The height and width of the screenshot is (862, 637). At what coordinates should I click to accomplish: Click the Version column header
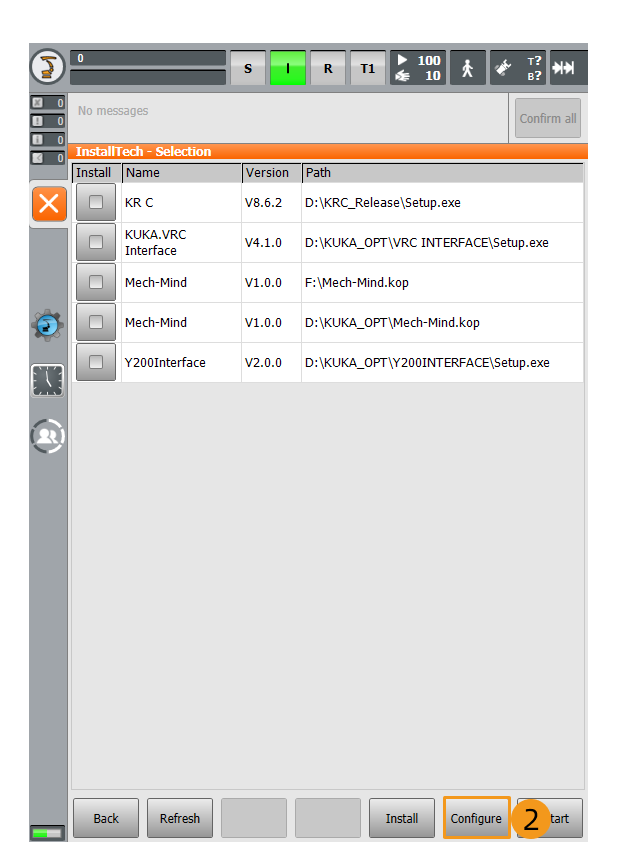pyautogui.click(x=272, y=173)
